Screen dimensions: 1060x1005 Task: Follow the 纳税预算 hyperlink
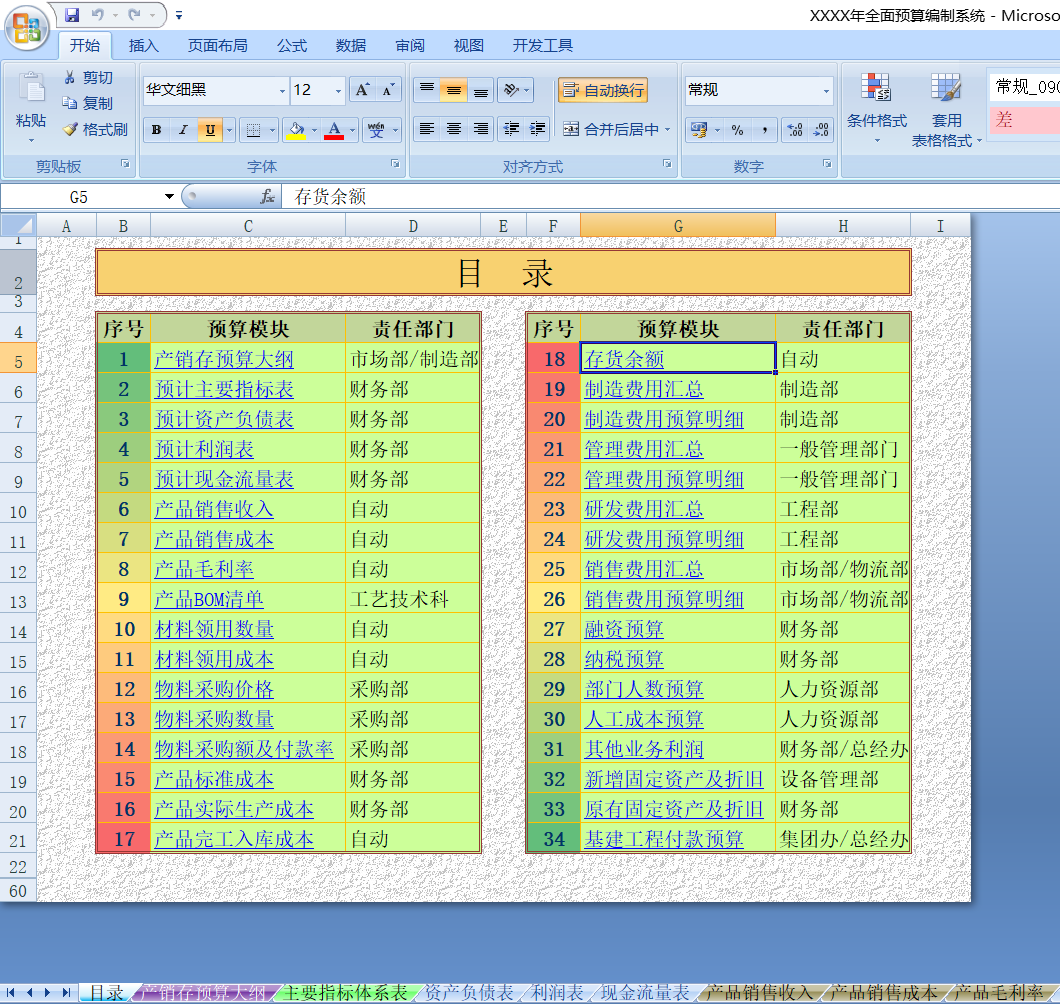coord(624,659)
